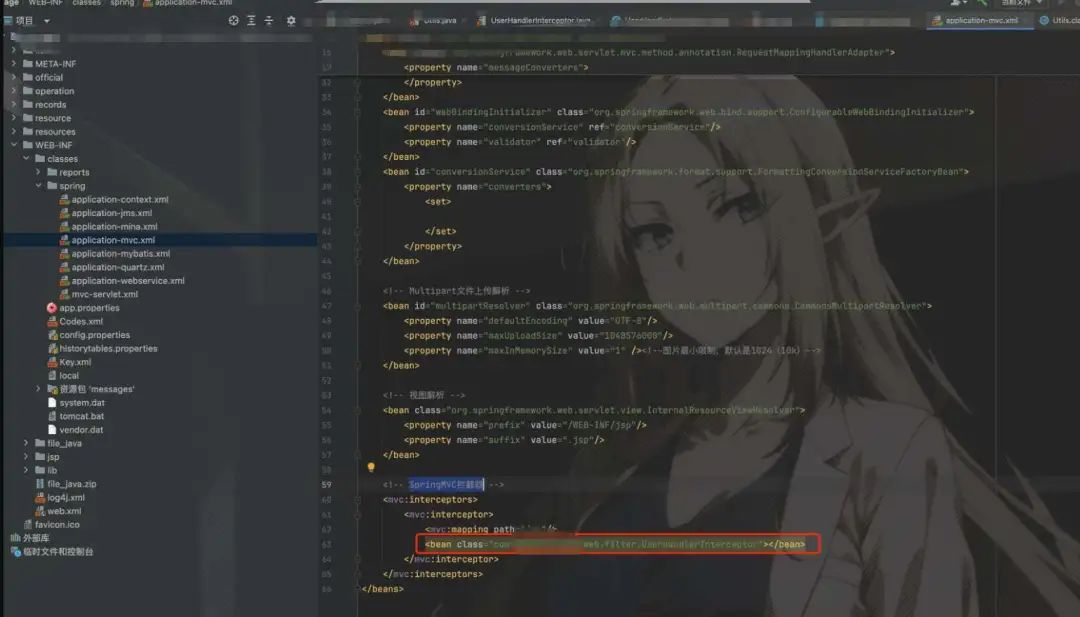This screenshot has width=1080, height=617.
Task: Expand the META-INF folder
Action: [14, 64]
